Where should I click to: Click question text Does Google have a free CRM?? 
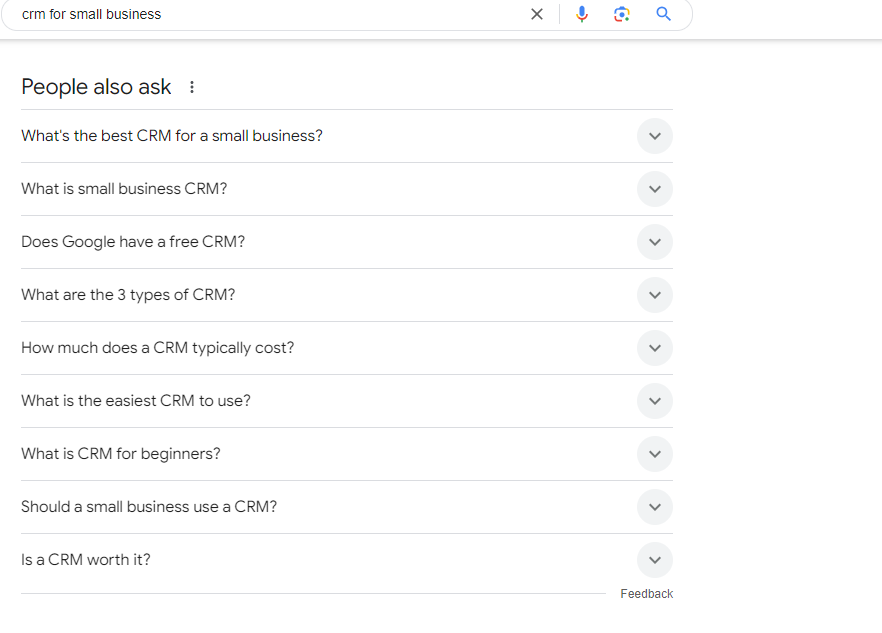pos(133,241)
